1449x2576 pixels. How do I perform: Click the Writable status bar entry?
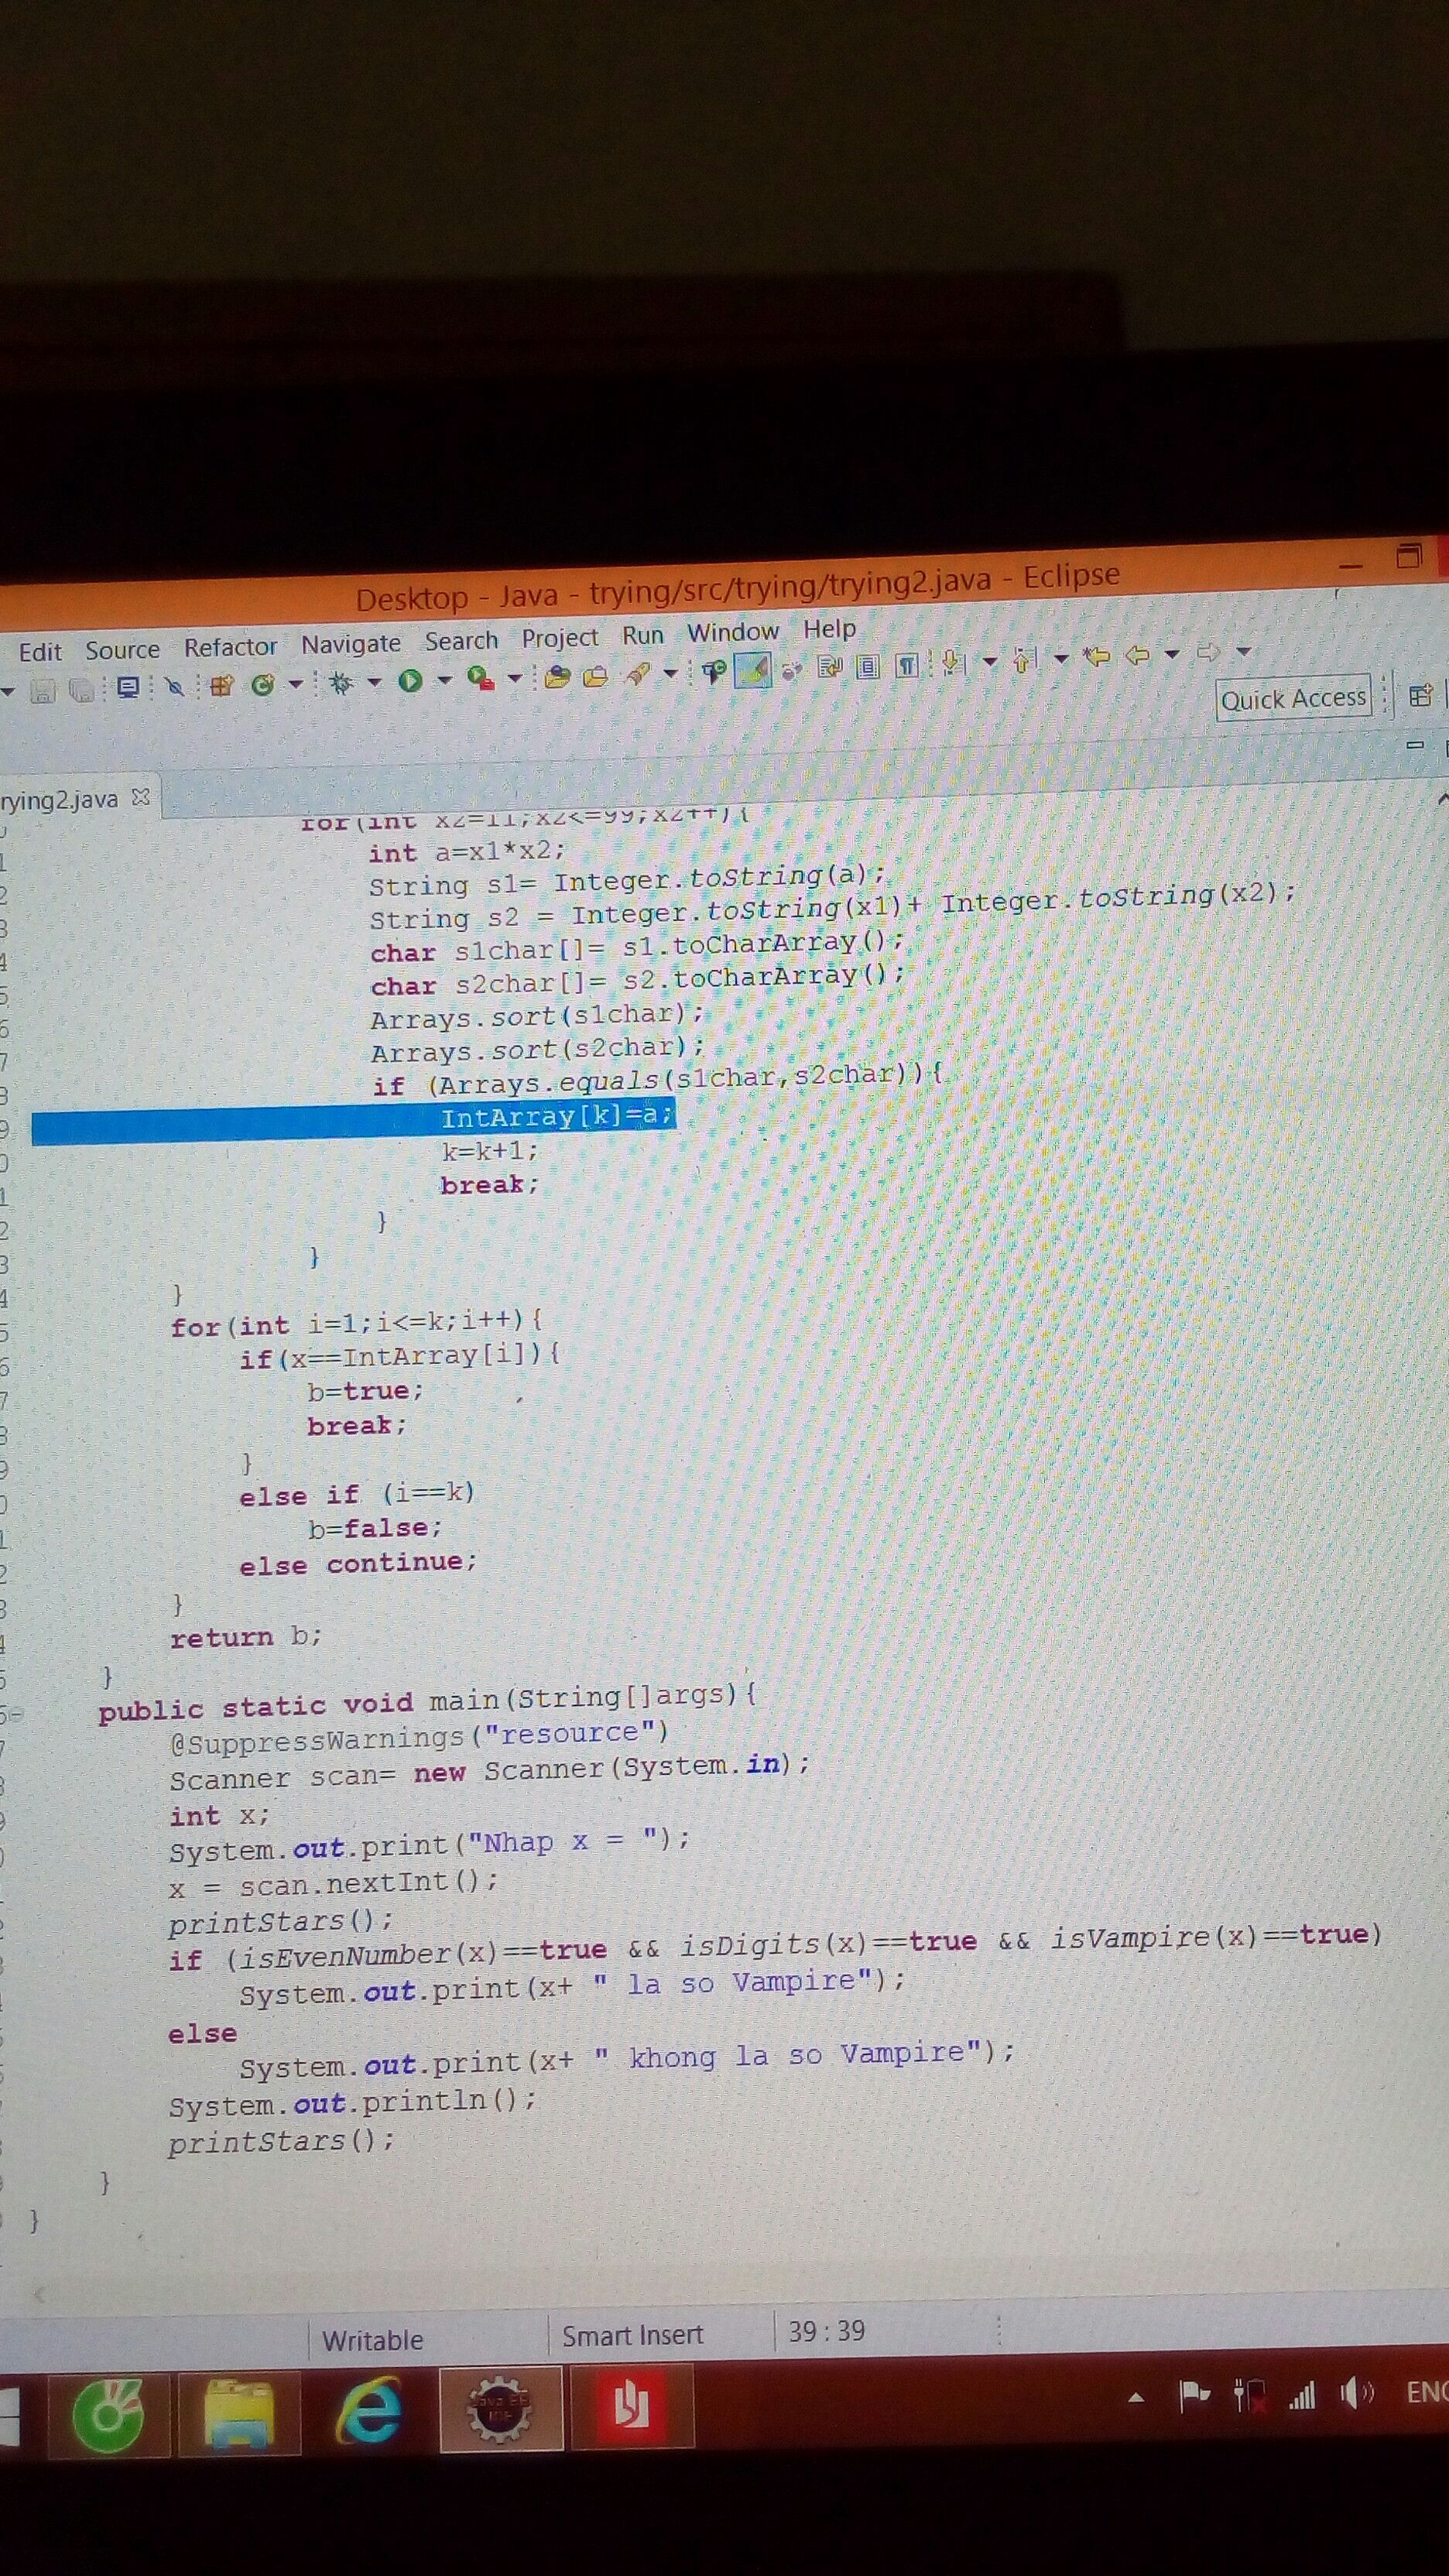click(x=372, y=2341)
